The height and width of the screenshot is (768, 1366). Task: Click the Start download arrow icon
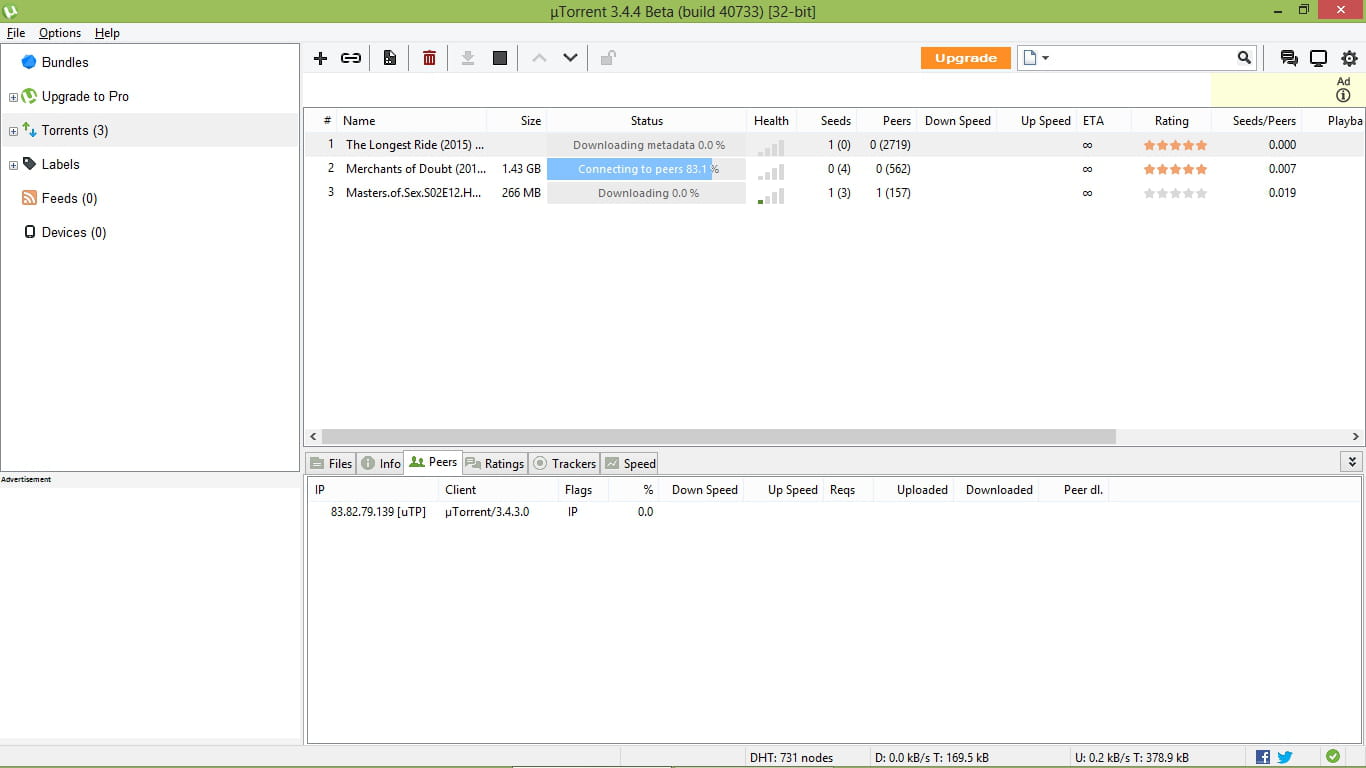point(467,58)
